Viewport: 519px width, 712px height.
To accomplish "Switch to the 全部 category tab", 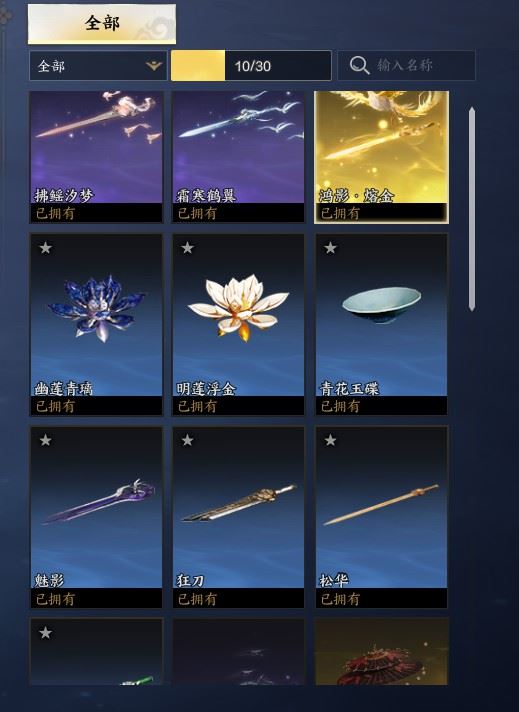I will click(x=102, y=24).
